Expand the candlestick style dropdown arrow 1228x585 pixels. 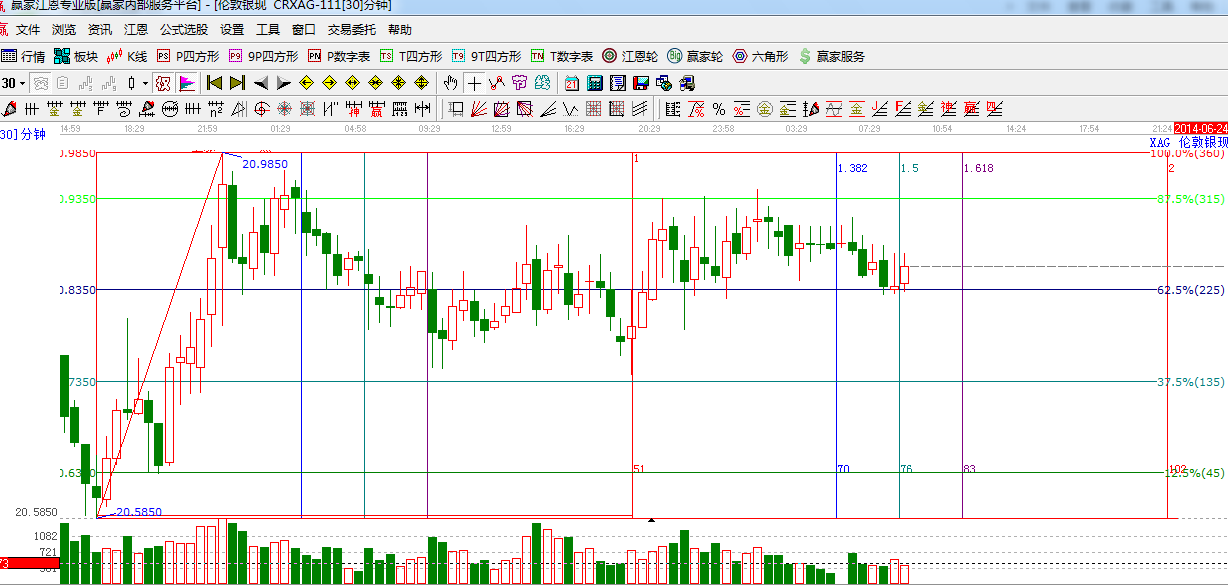[x=145, y=83]
